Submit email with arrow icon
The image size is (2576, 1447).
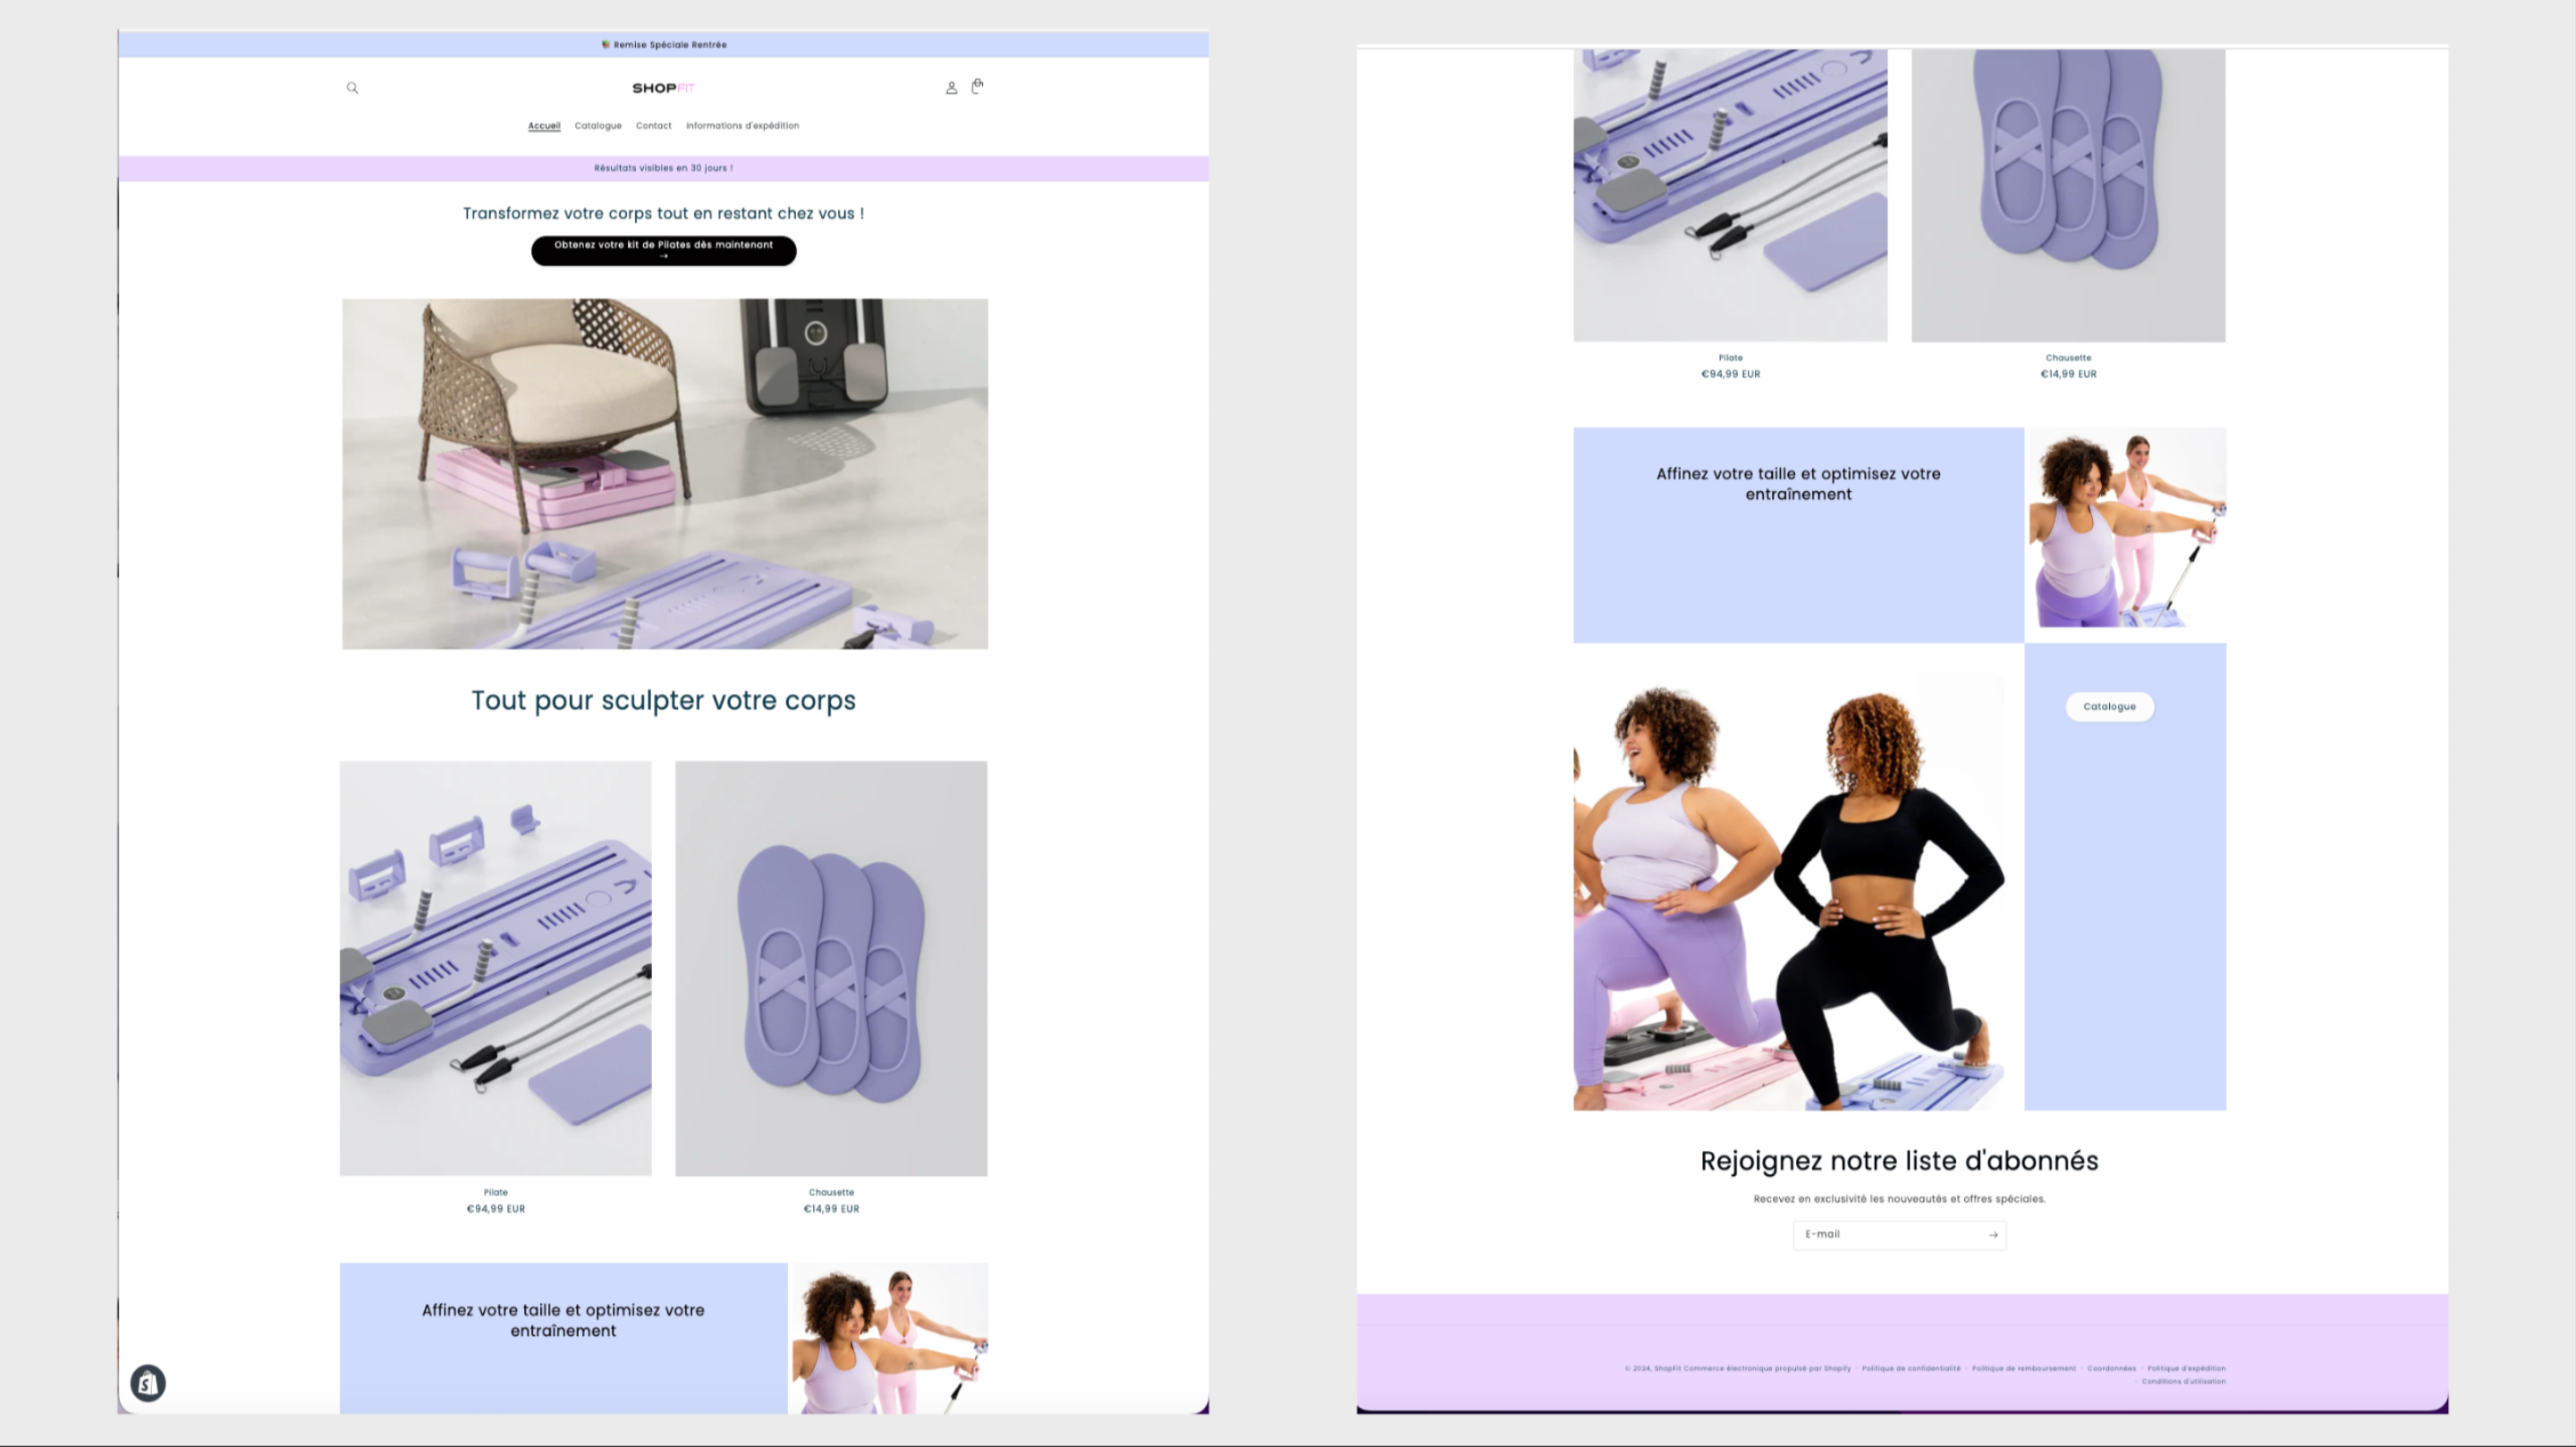(x=1993, y=1235)
